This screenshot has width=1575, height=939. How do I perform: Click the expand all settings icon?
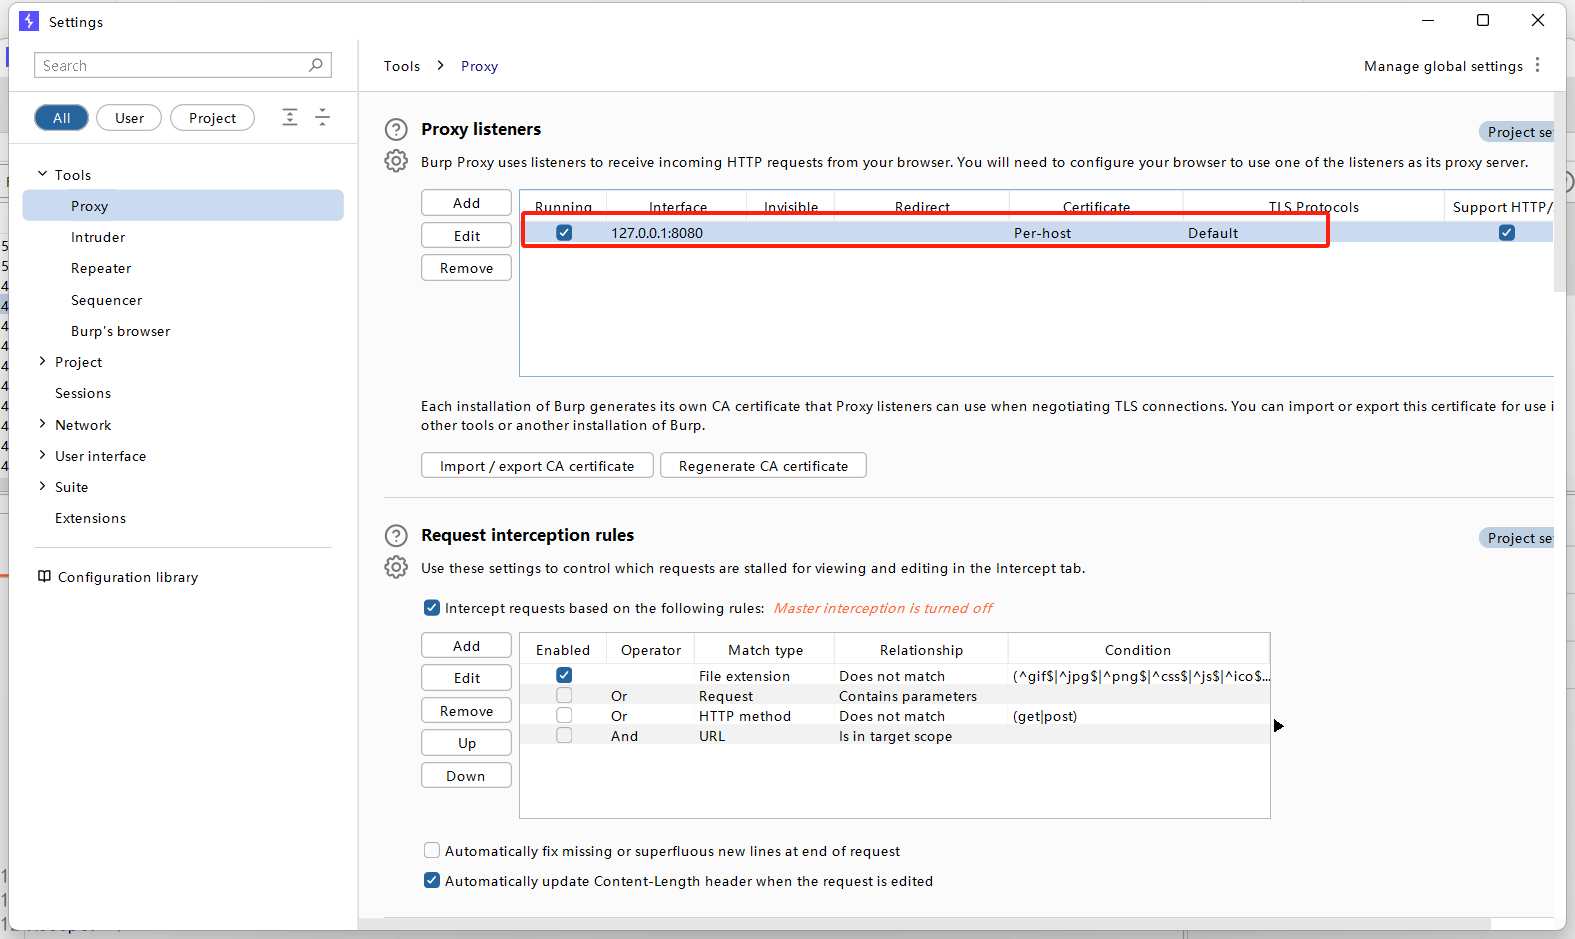[290, 117]
